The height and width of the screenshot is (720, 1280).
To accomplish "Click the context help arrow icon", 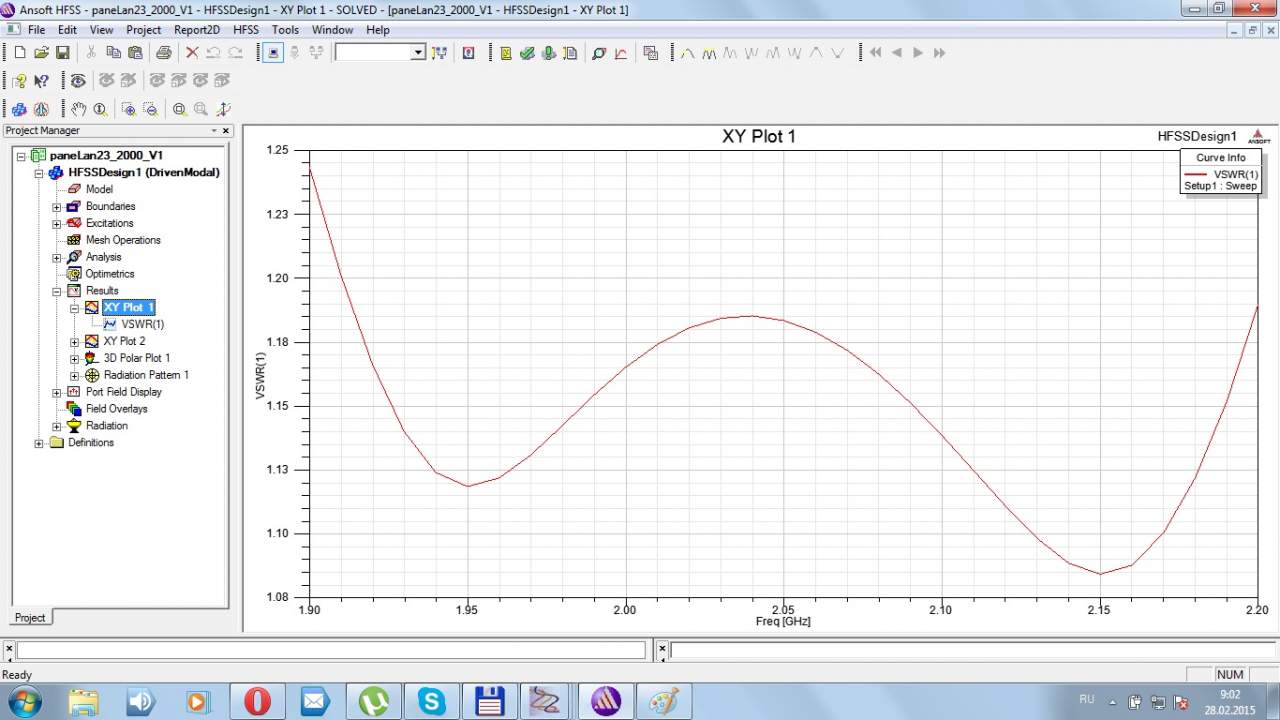I will [x=41, y=81].
